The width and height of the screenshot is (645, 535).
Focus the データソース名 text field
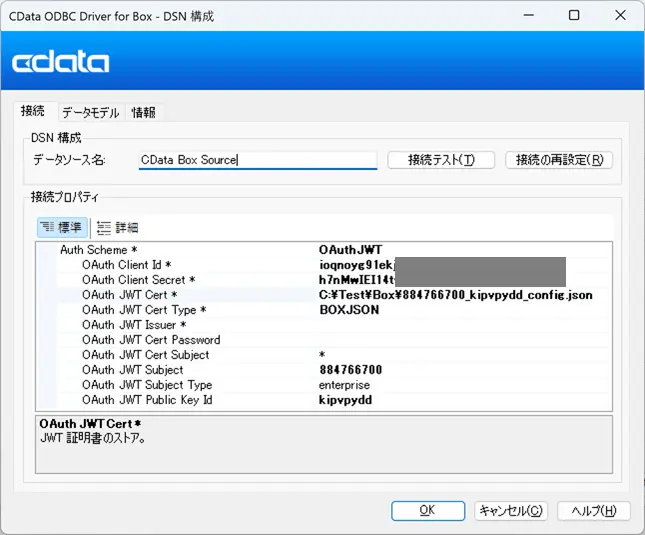(x=257, y=160)
